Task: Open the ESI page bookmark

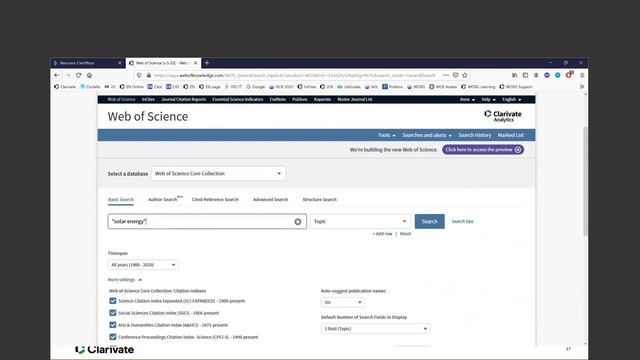Action: pyautogui.click(x=210, y=87)
